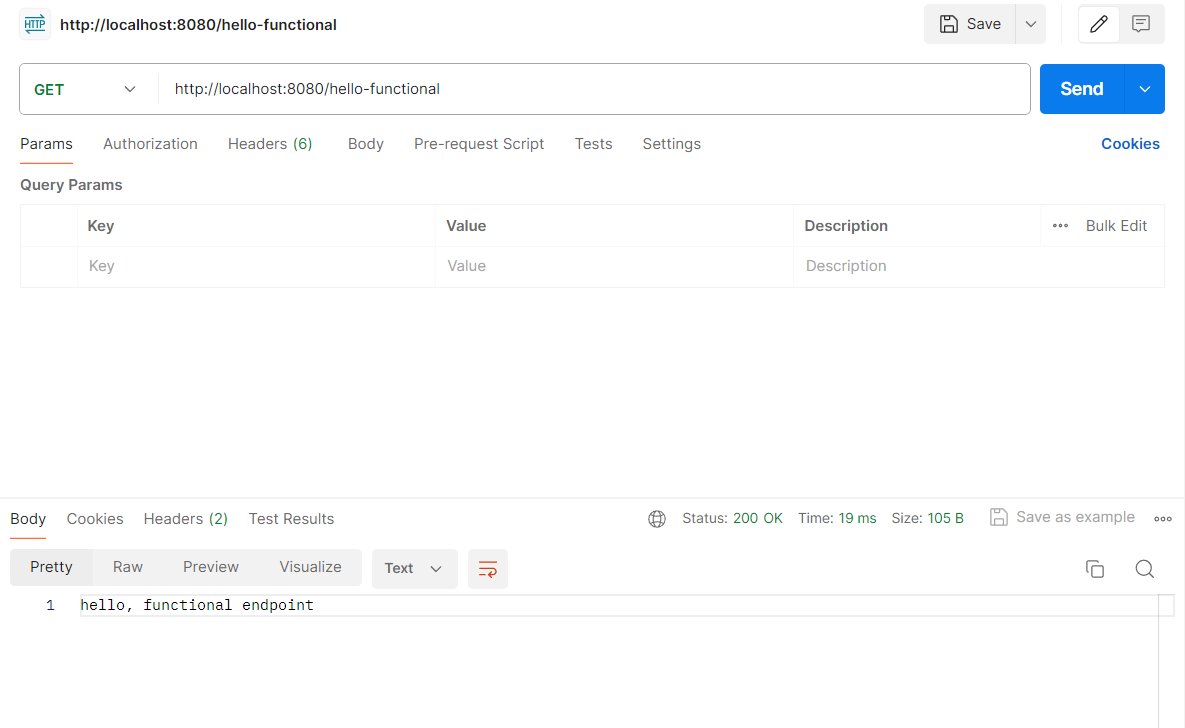Open the Tests tab
This screenshot has width=1185, height=728.
click(x=593, y=144)
